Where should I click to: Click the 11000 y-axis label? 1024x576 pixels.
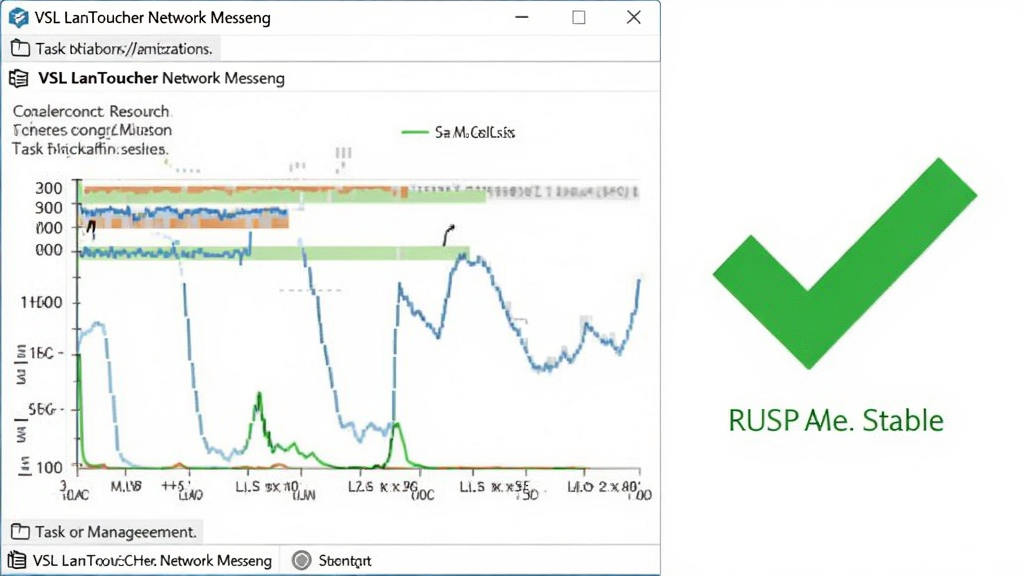(x=42, y=302)
